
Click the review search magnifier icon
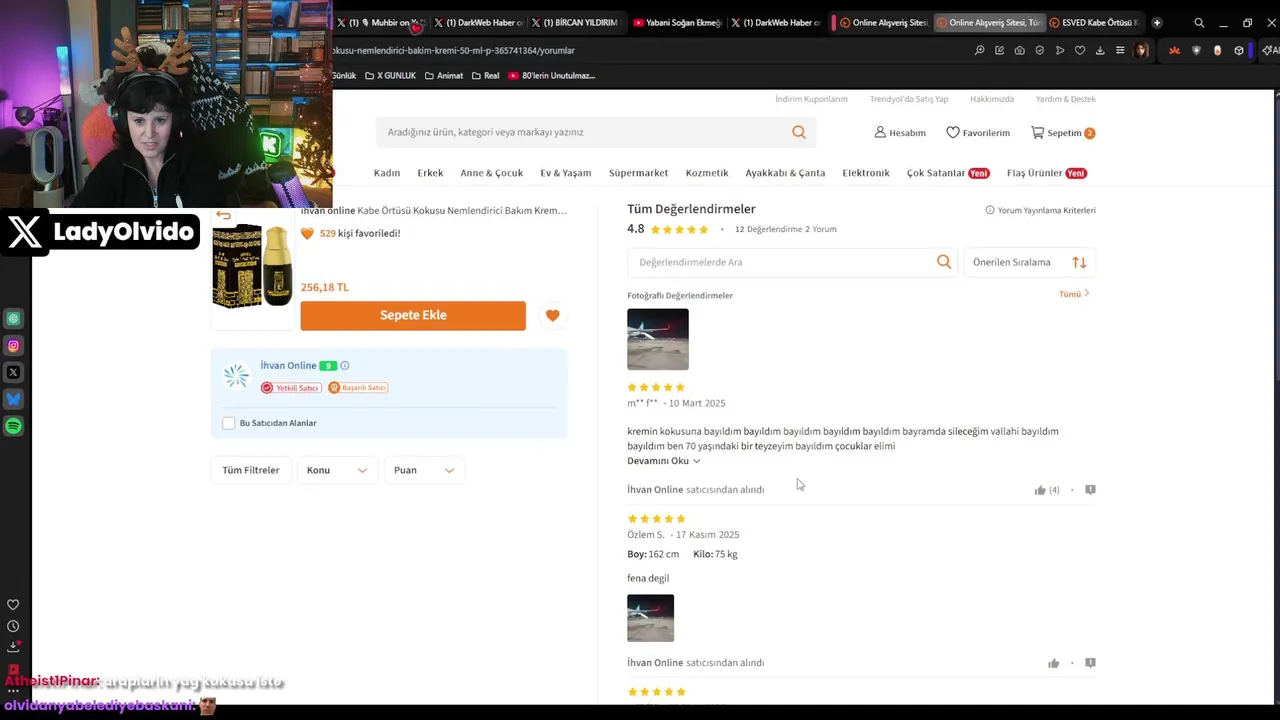(944, 262)
